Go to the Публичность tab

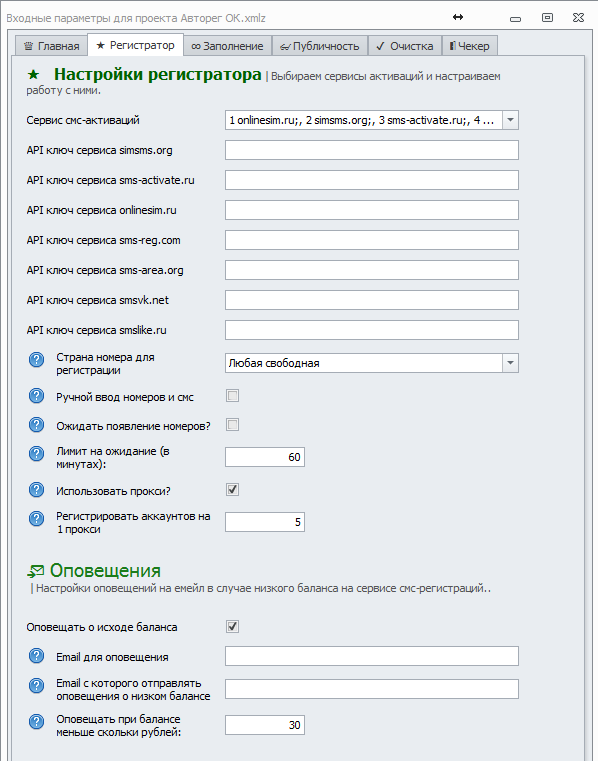click(319, 46)
